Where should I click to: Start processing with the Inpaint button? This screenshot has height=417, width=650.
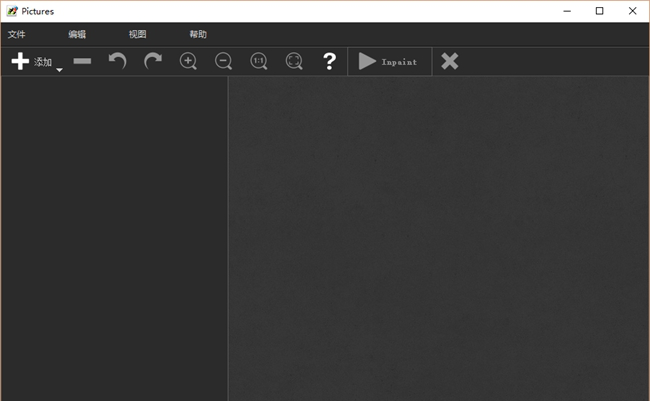[x=388, y=61]
